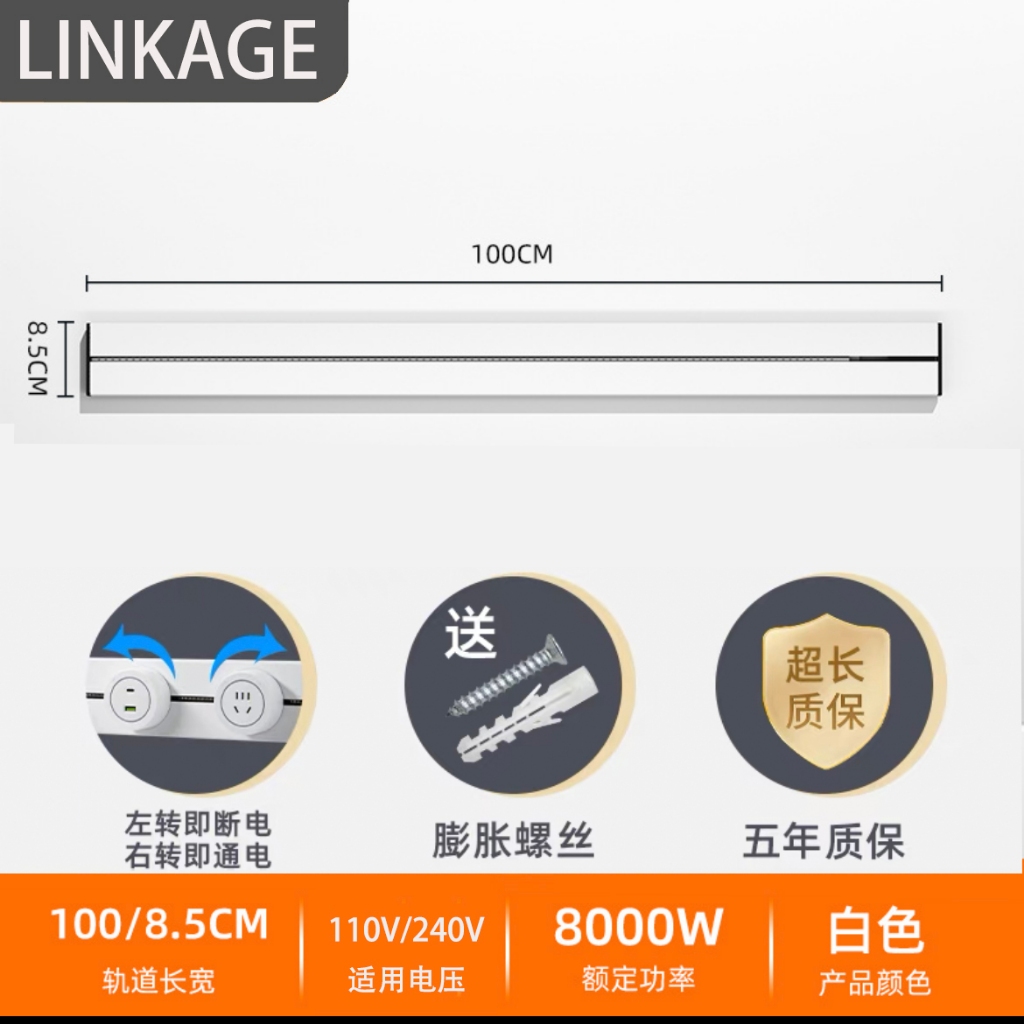Click the 100CM length dimension label
Viewport: 1024px width, 1024px height.
pyautogui.click(x=512, y=254)
